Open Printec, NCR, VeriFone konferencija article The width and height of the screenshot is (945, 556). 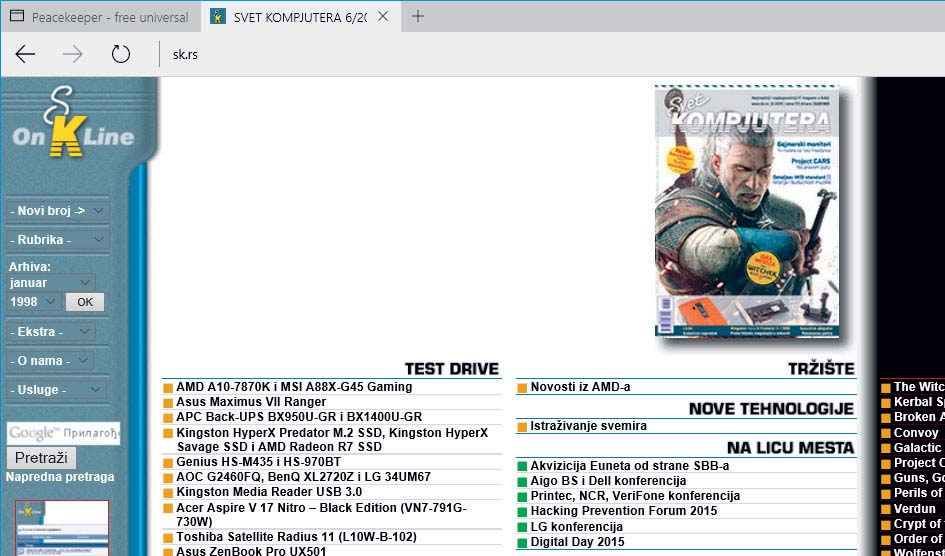(635, 496)
